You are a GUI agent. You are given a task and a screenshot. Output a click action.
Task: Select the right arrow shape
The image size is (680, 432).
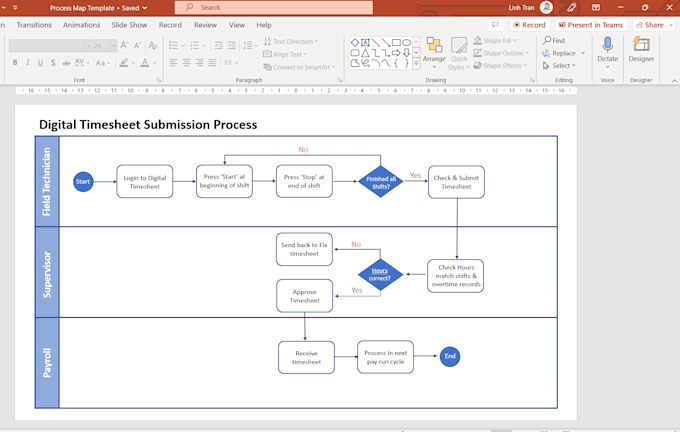(396, 53)
